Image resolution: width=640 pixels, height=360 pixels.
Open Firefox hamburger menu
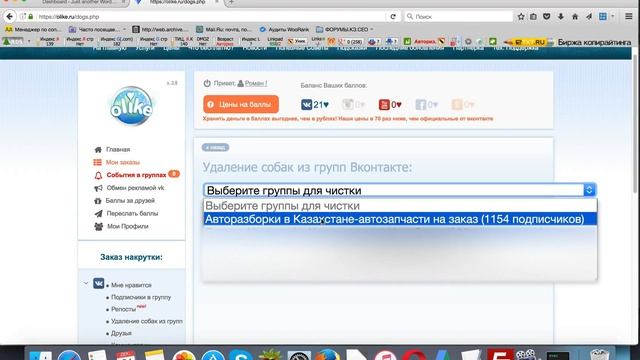pyautogui.click(x=629, y=16)
